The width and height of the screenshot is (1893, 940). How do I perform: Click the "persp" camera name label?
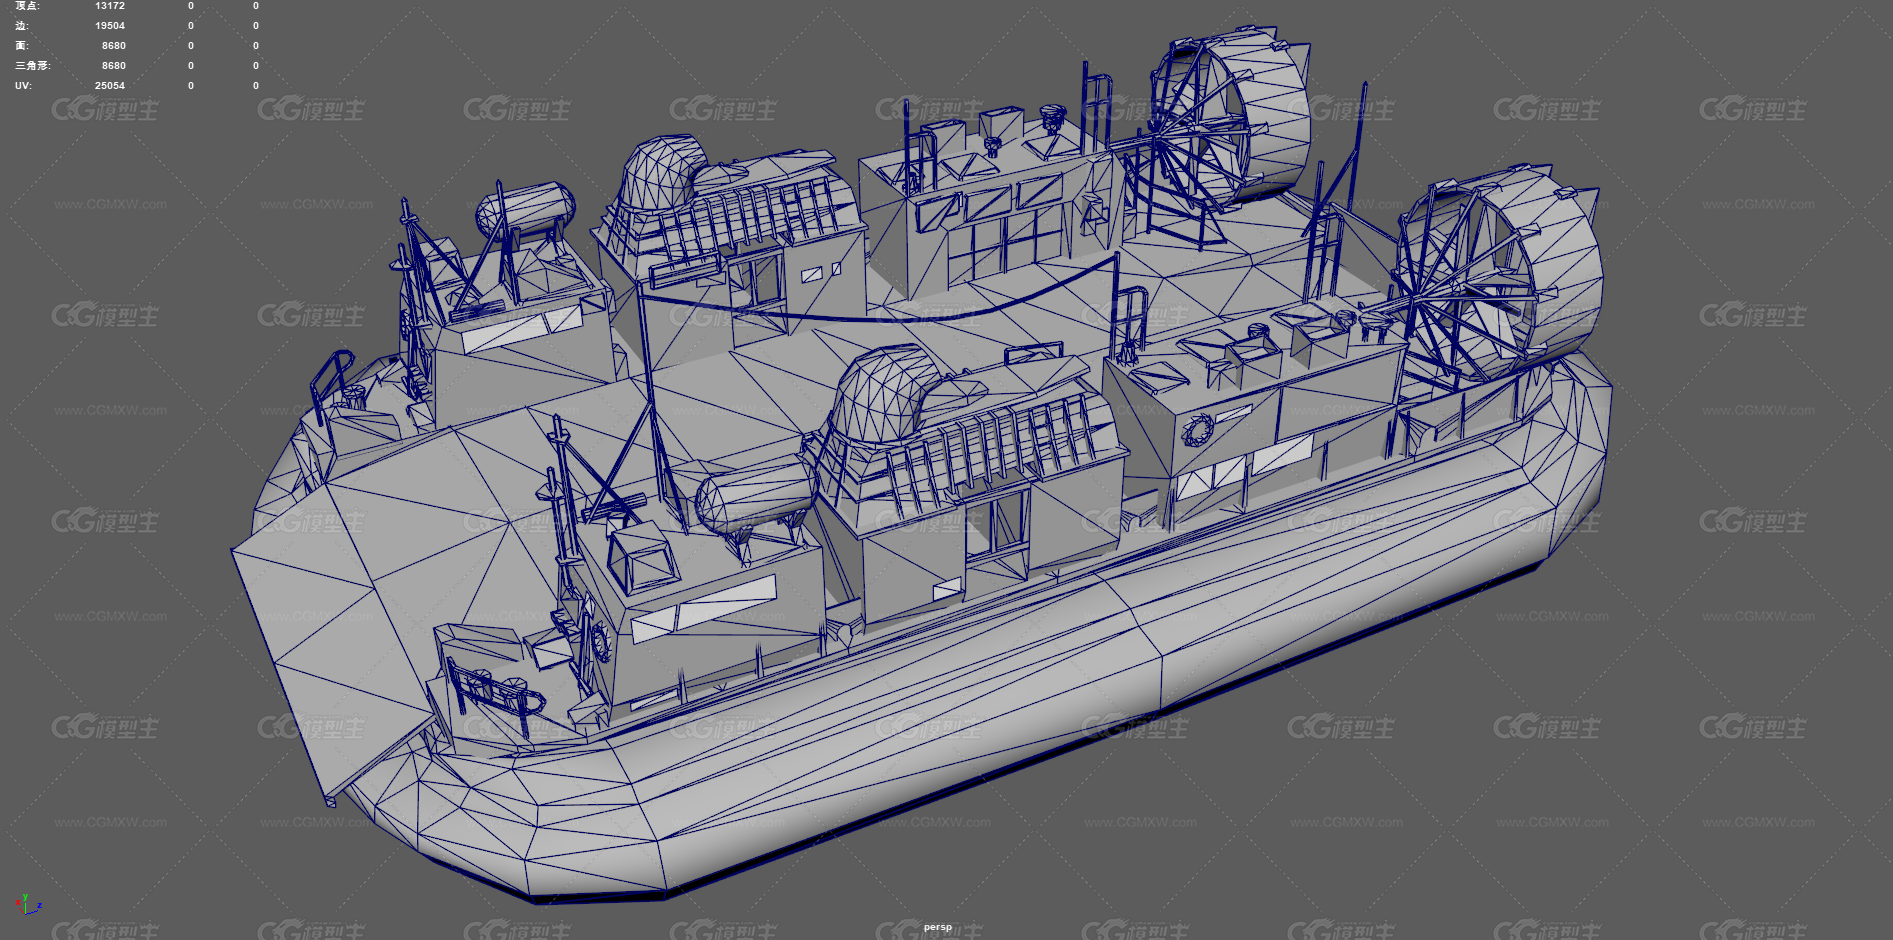pyautogui.click(x=938, y=927)
